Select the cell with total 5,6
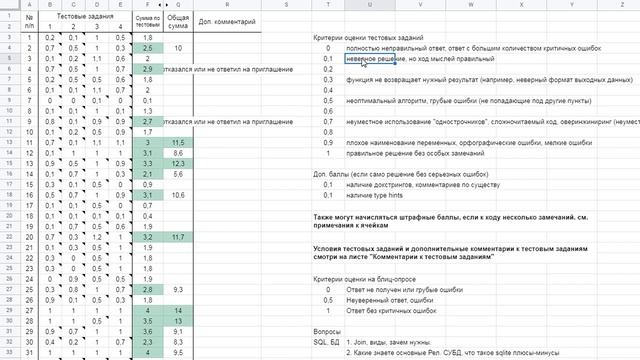Viewport: 640px width, 360px height. 178,174
